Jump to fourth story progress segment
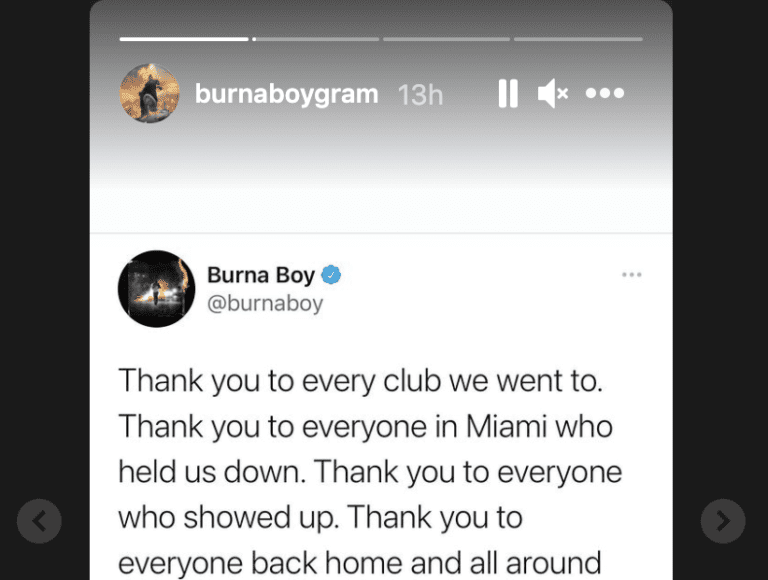The width and height of the screenshot is (768, 580). [x=578, y=39]
